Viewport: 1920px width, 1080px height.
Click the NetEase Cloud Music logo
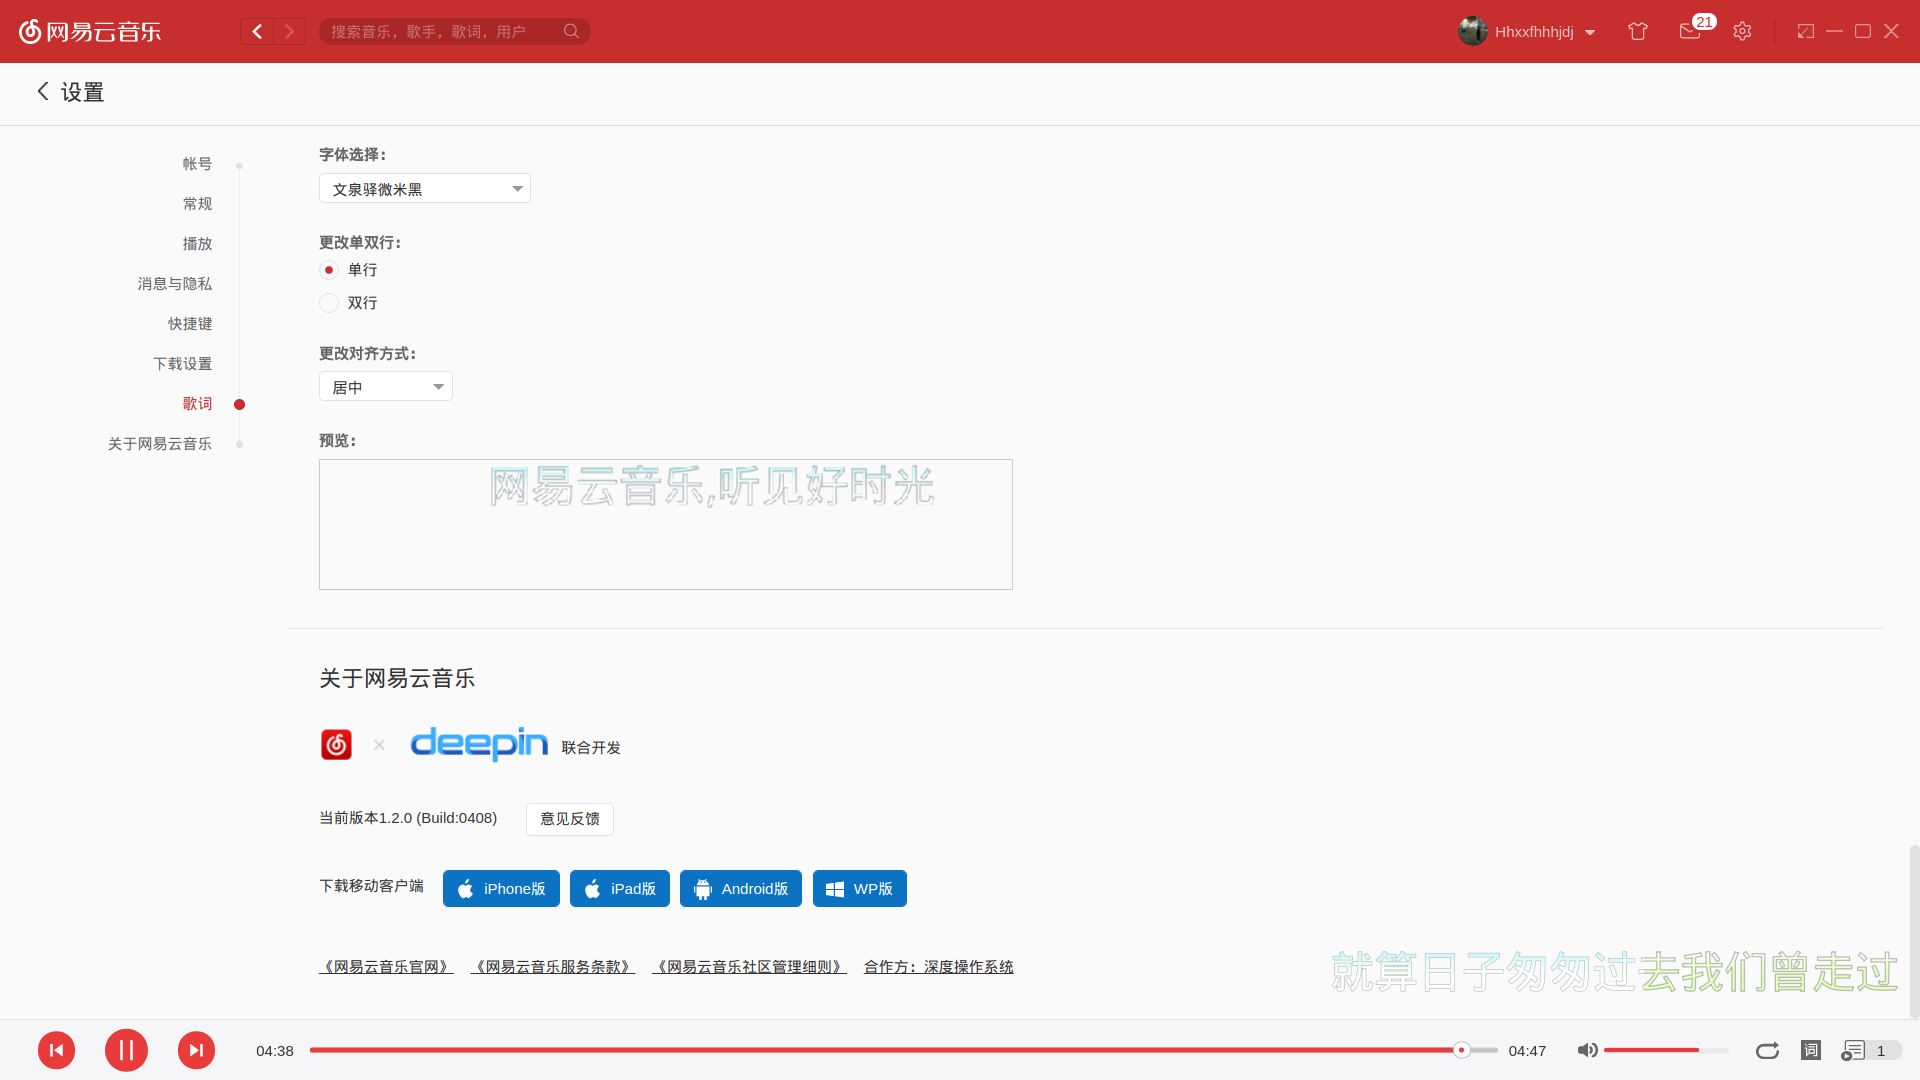coord(90,31)
